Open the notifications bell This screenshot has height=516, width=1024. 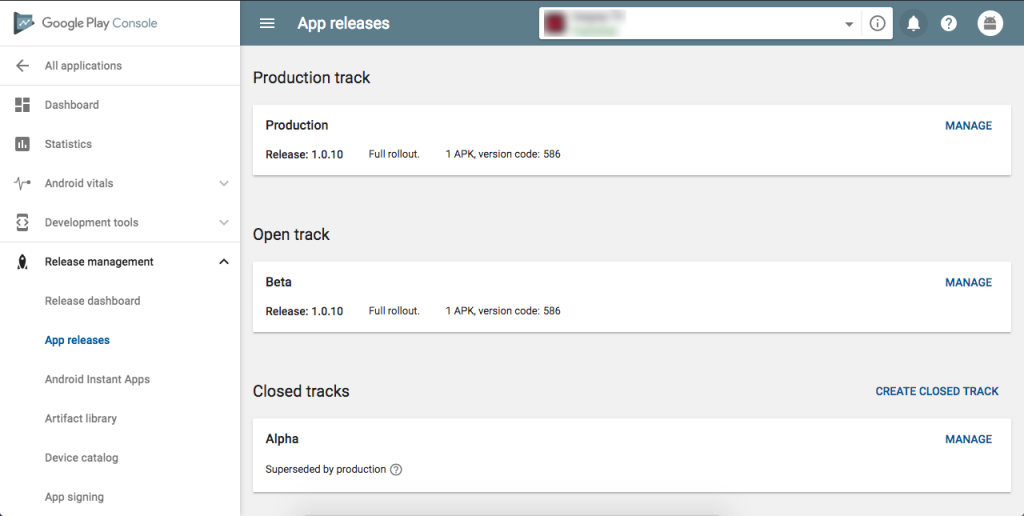pos(912,24)
